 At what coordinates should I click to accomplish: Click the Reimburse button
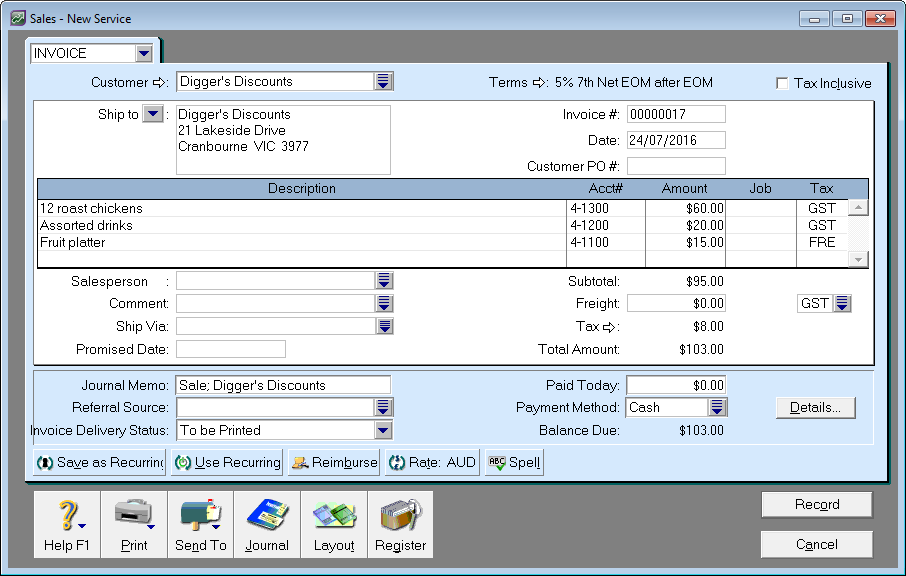pyautogui.click(x=334, y=463)
